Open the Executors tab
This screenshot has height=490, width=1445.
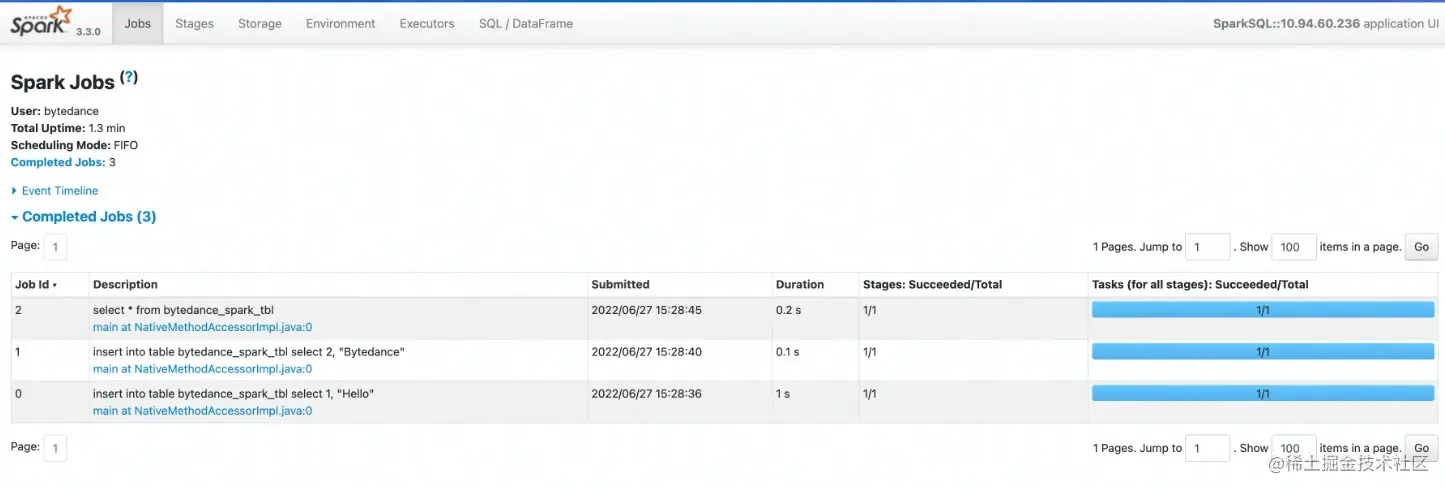427,23
